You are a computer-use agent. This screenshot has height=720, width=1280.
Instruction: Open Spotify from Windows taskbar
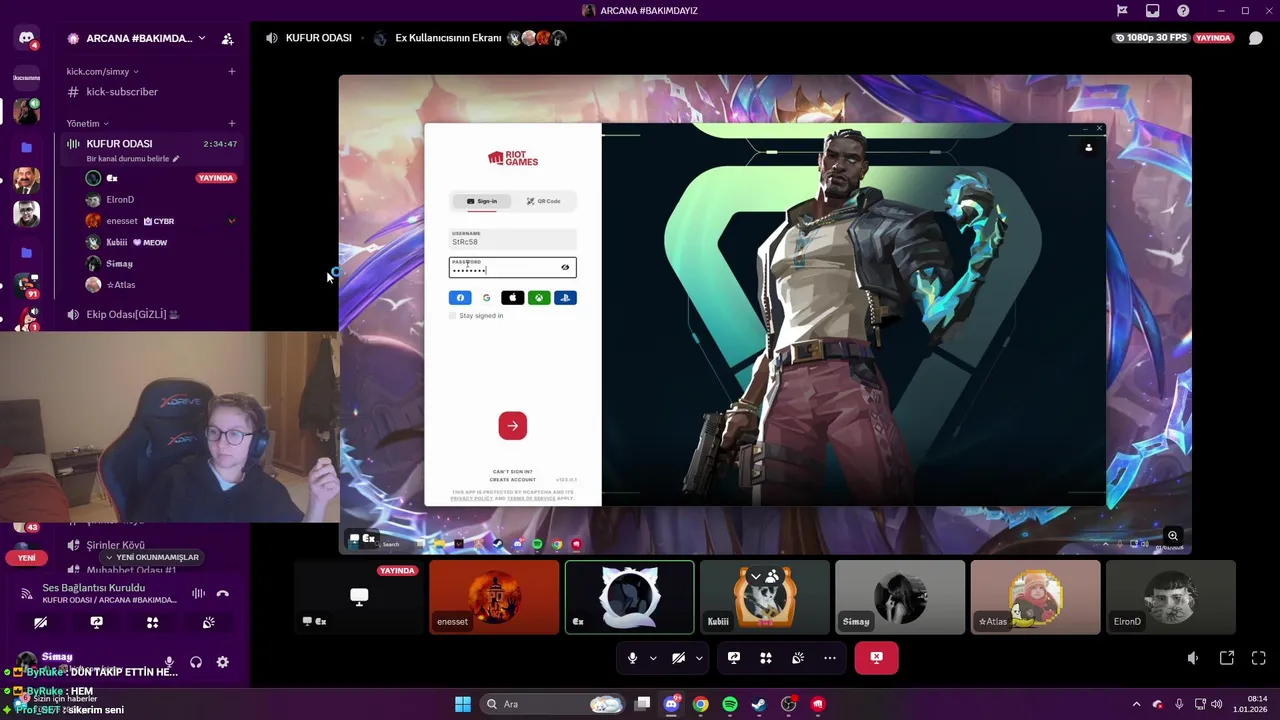(730, 704)
